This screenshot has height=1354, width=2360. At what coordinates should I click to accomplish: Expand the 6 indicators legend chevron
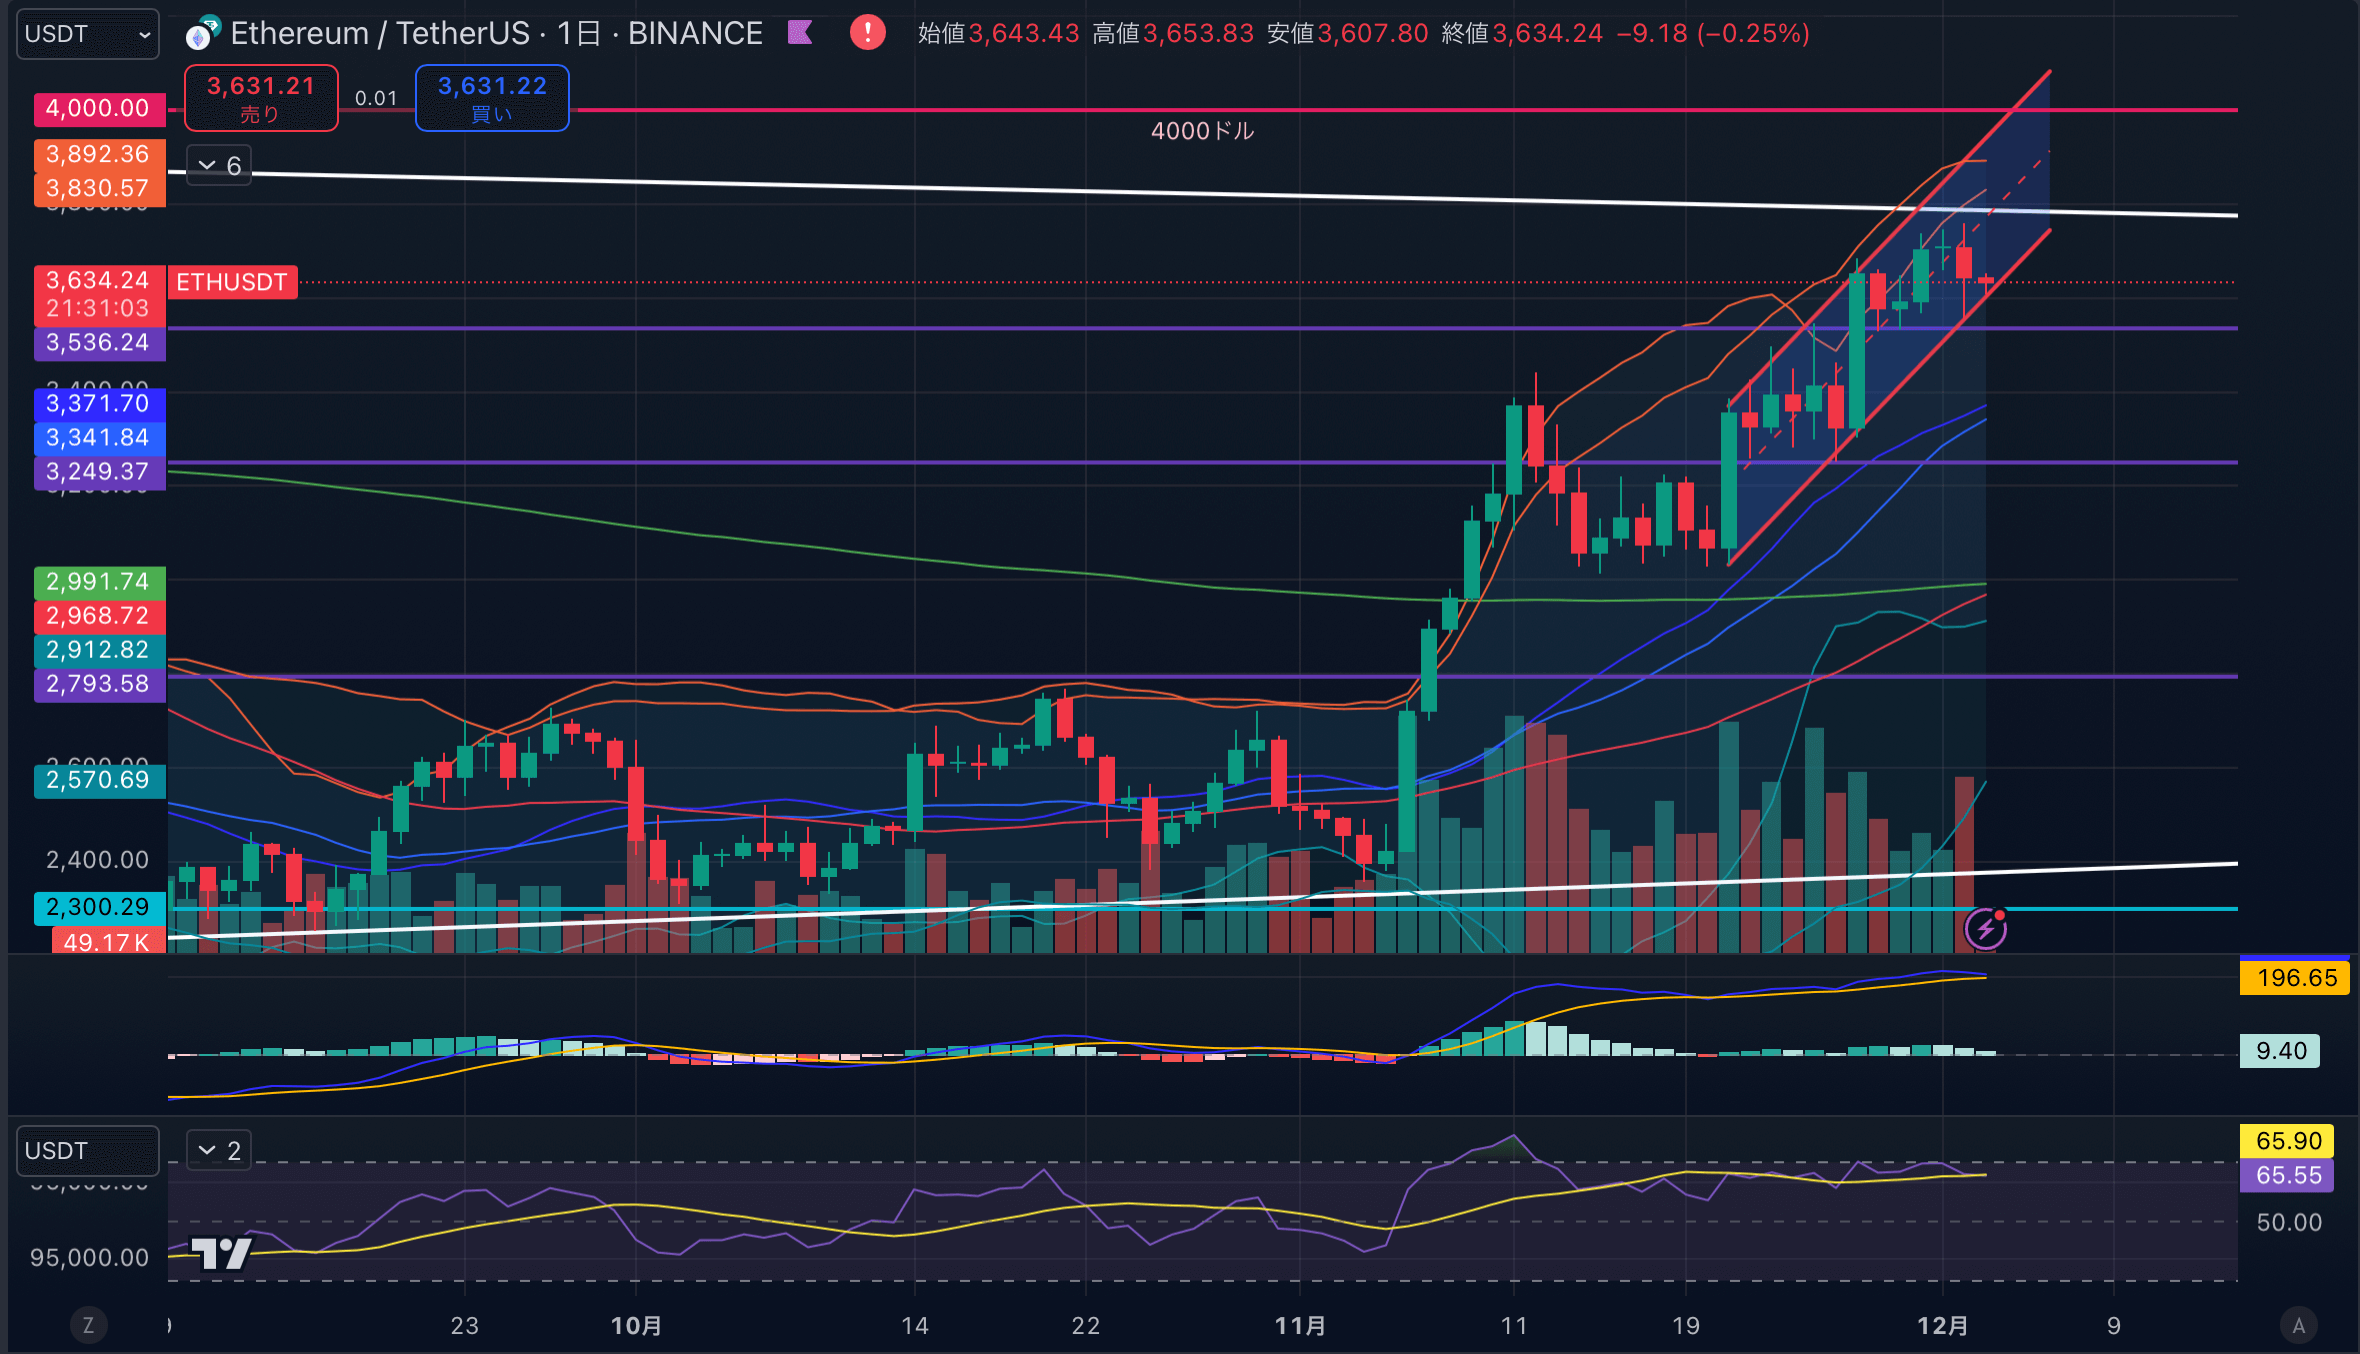219,165
